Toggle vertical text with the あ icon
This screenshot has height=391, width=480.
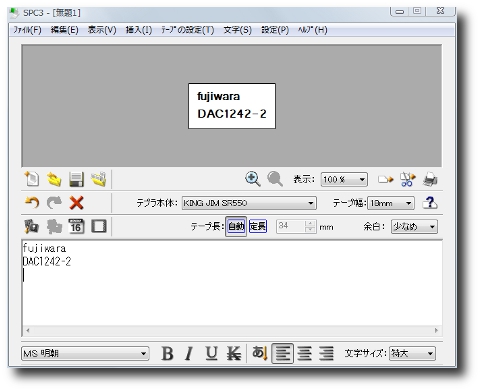(260, 353)
